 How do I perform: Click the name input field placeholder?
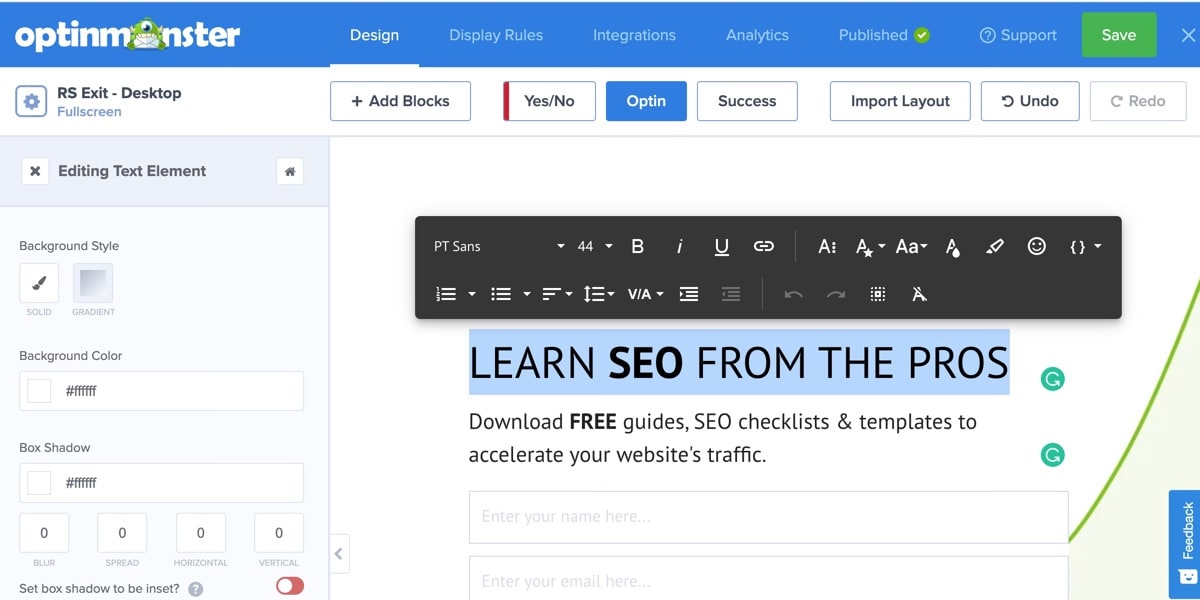pos(768,517)
